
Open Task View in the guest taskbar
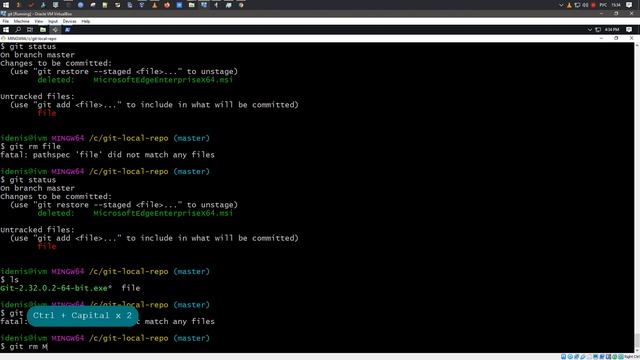[x=30, y=29]
